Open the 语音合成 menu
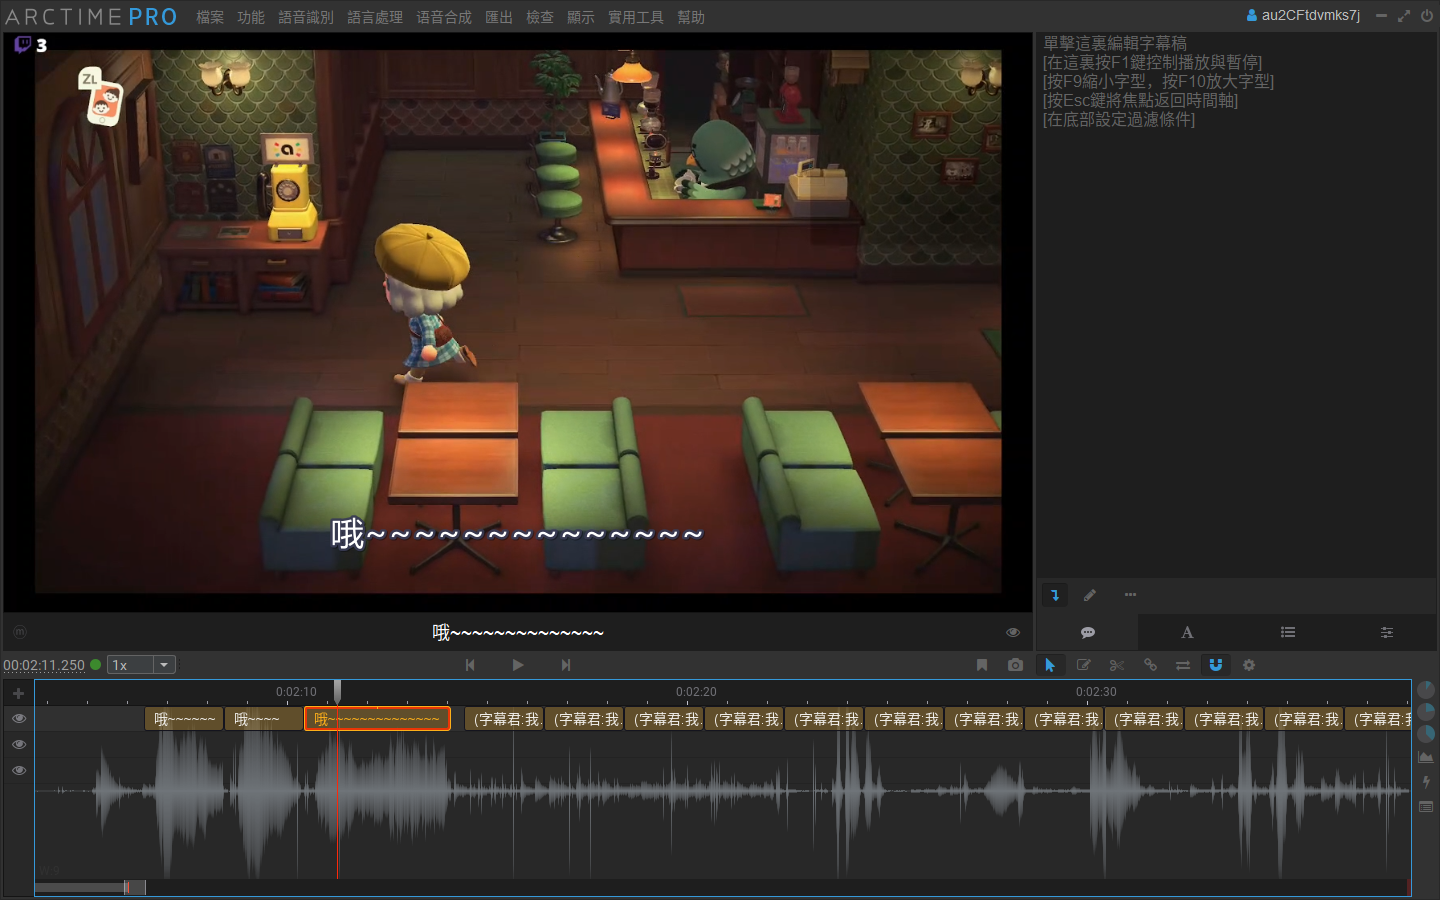This screenshot has height=900, width=1440. coord(444,17)
